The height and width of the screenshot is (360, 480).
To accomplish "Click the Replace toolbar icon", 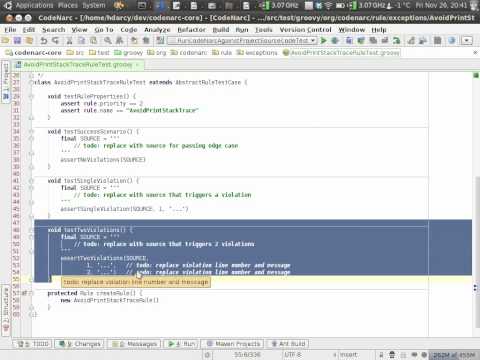I will [119, 41].
